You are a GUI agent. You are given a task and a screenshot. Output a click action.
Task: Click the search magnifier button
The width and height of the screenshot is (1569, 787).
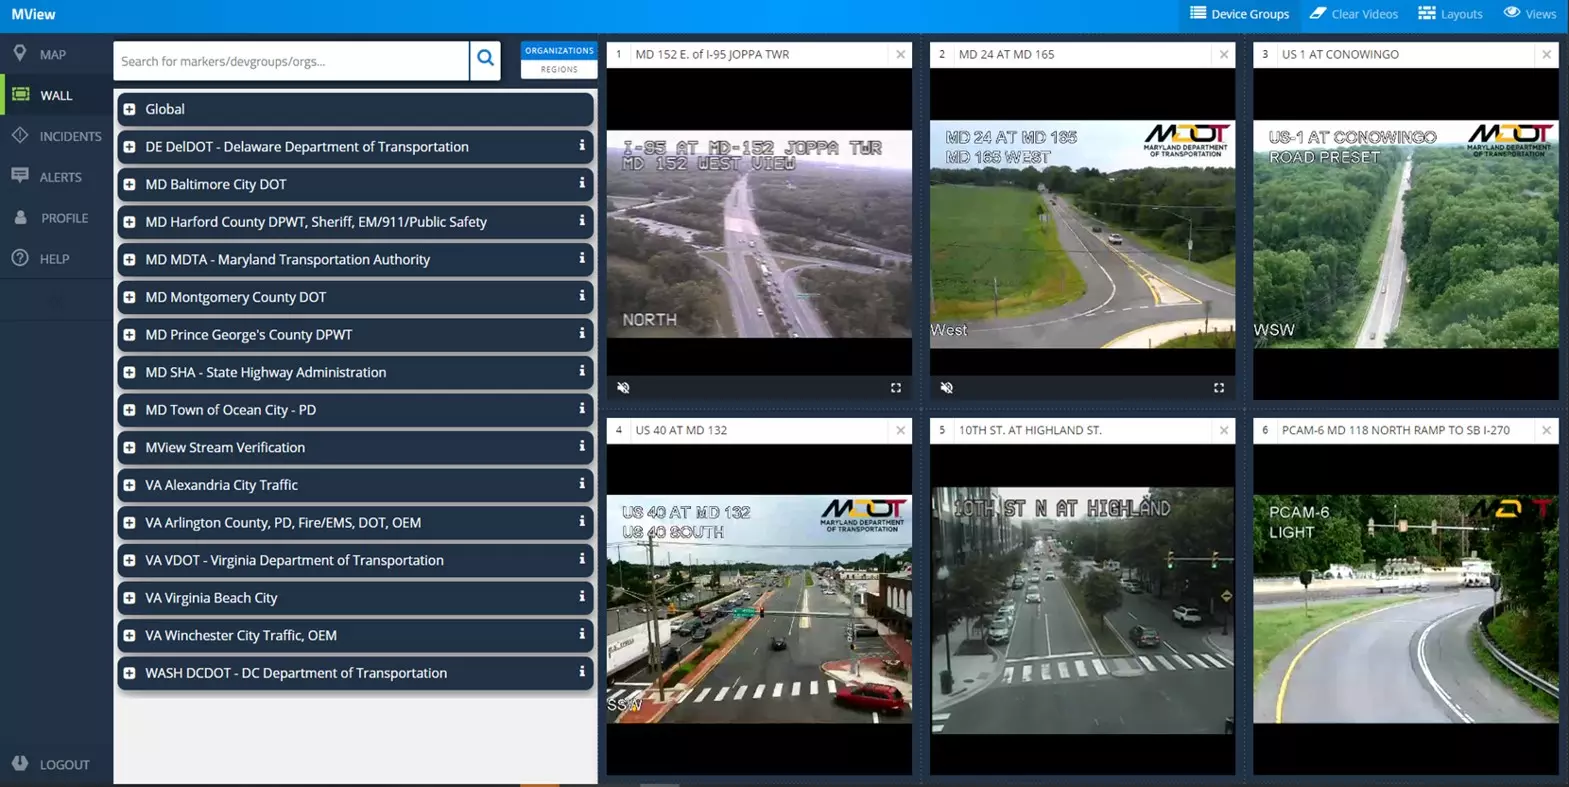pyautogui.click(x=485, y=60)
